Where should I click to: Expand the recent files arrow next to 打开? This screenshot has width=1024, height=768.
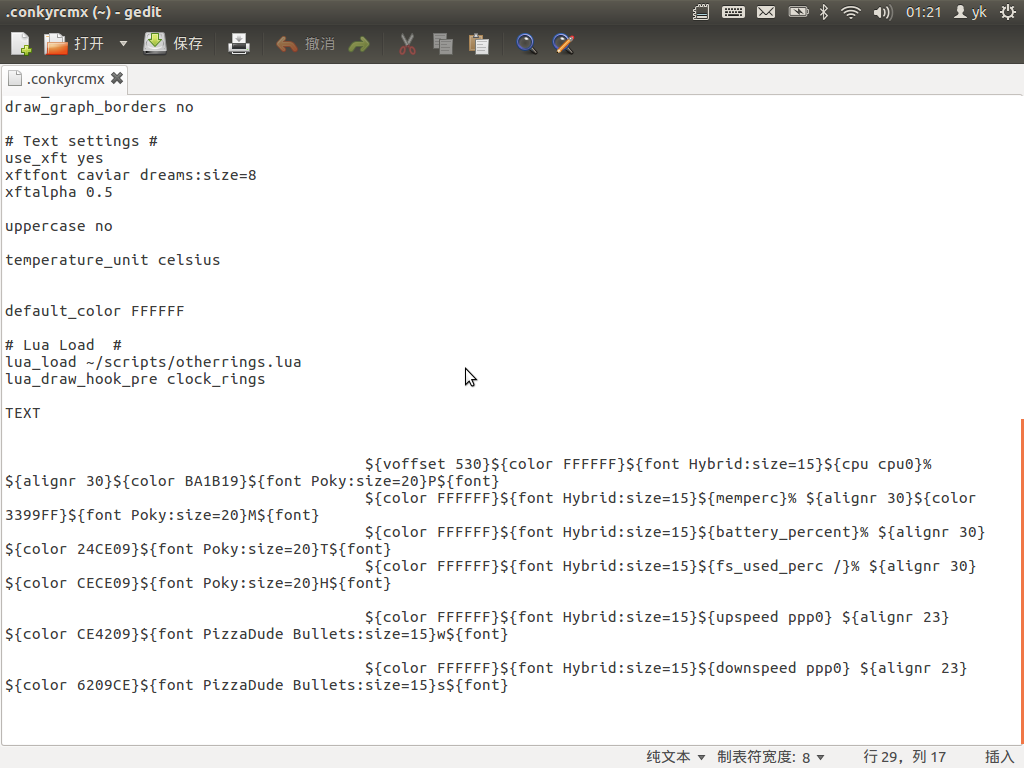click(x=123, y=44)
